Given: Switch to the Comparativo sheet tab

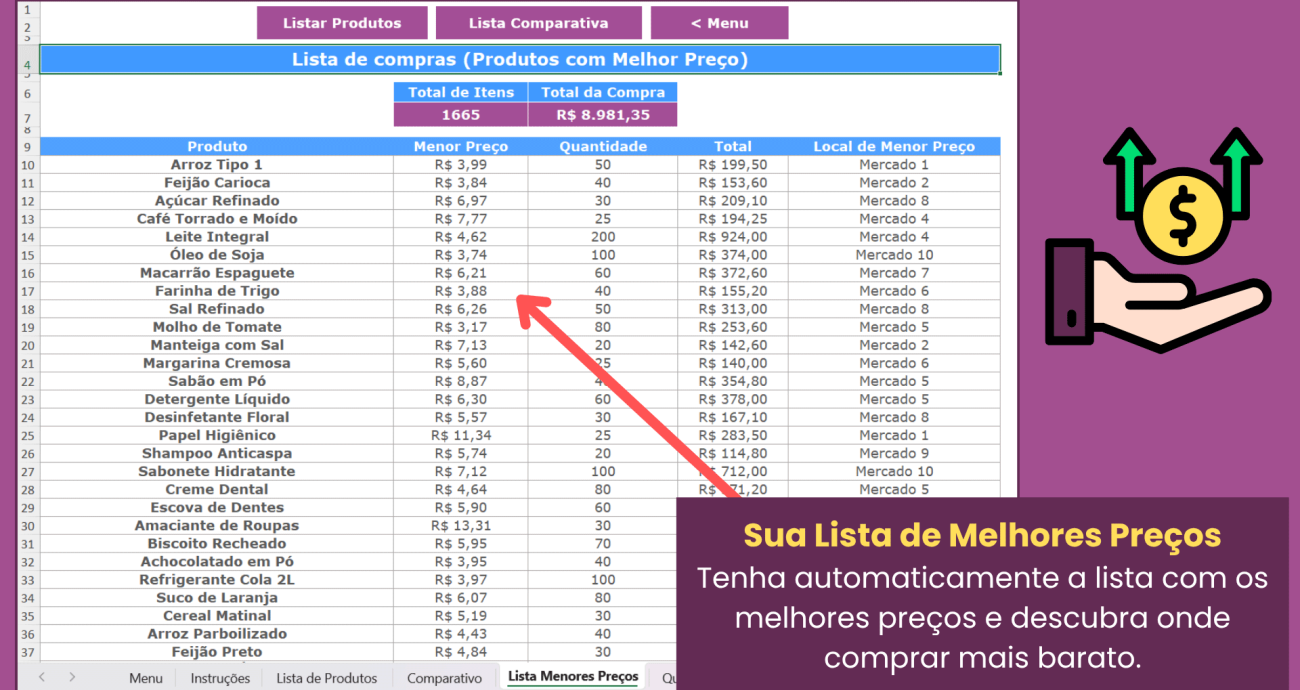Looking at the screenshot, I should [x=444, y=677].
